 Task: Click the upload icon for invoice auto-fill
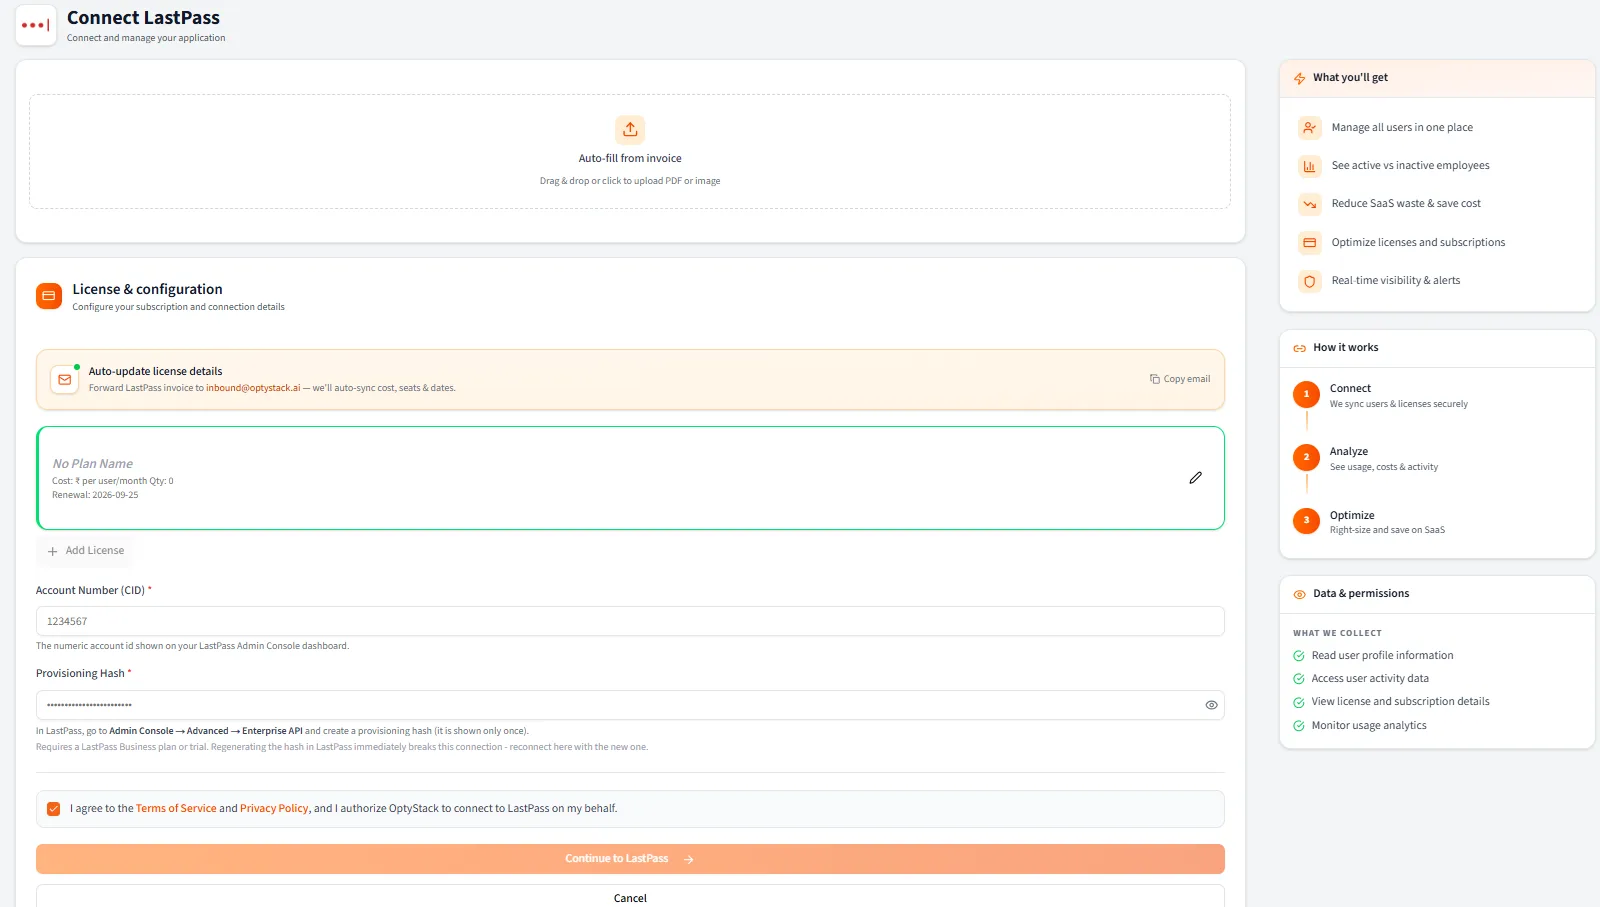630,129
